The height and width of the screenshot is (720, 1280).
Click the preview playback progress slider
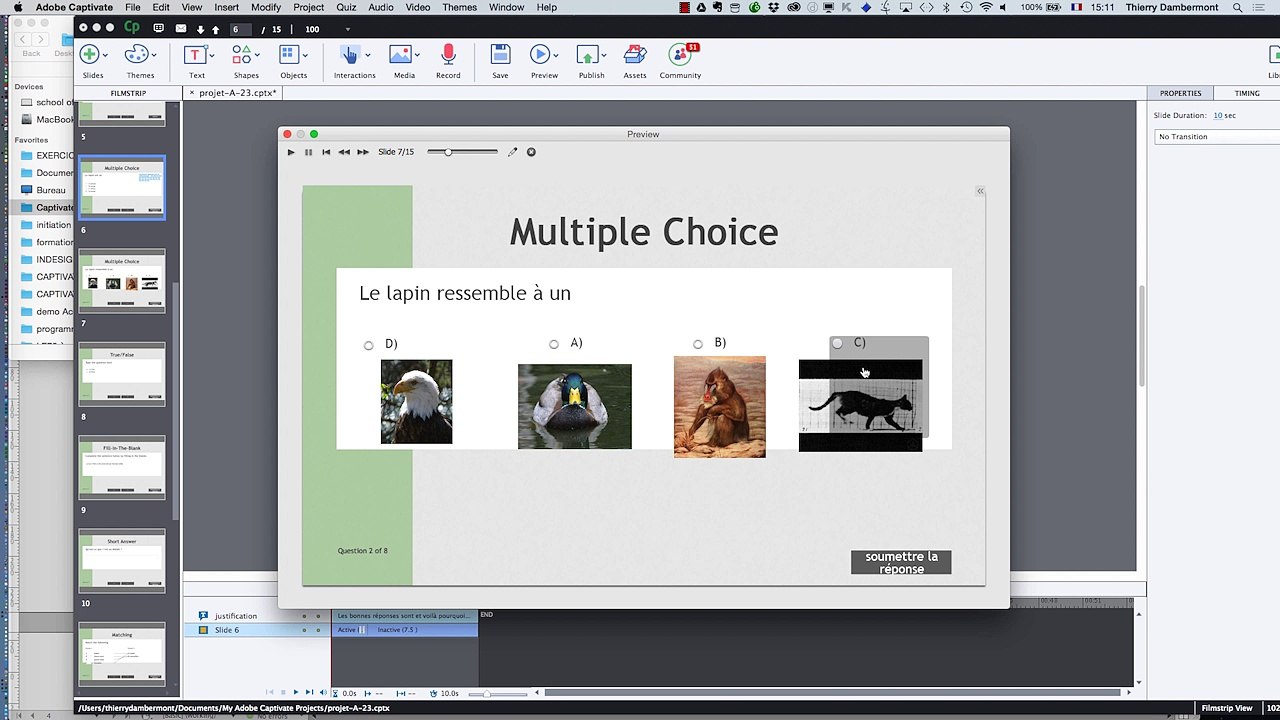pyautogui.click(x=462, y=152)
